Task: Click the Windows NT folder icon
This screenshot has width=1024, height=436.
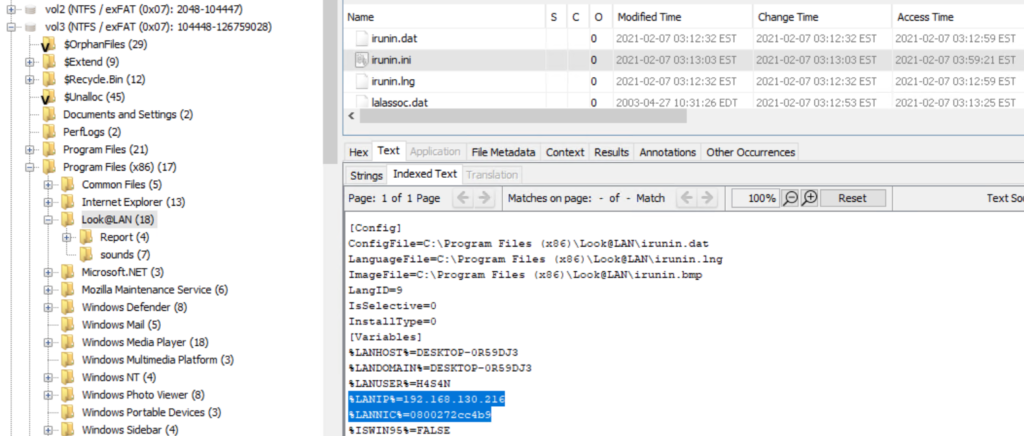Action: (x=68, y=377)
